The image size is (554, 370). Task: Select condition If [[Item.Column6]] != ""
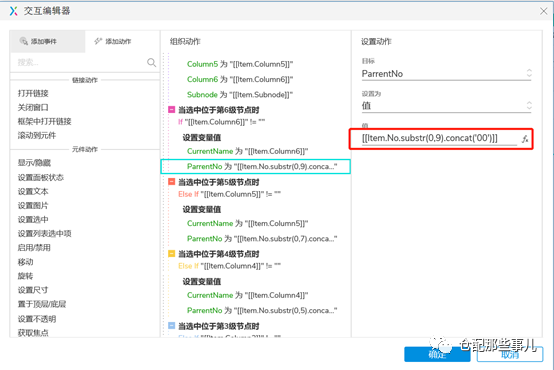click(222, 122)
